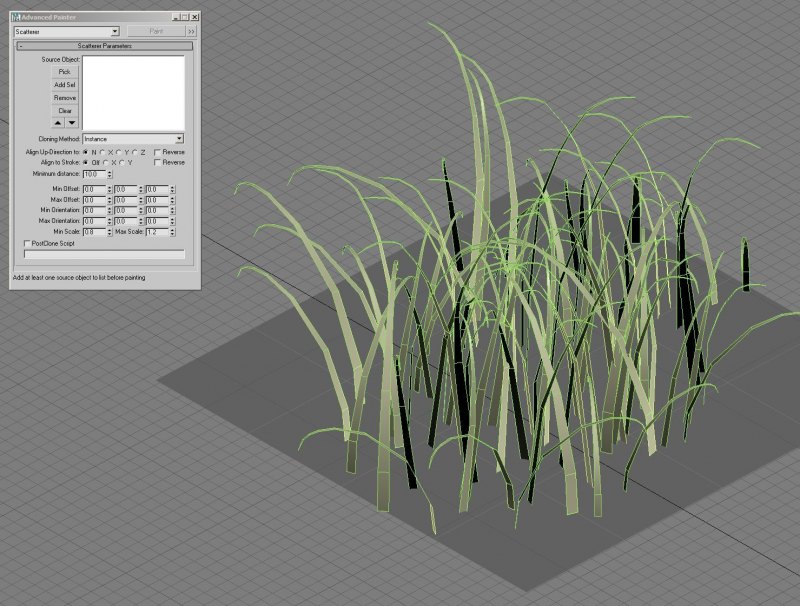This screenshot has height=606, width=800.
Task: Click the second Max Orientation spinner arrows
Action: point(141,221)
